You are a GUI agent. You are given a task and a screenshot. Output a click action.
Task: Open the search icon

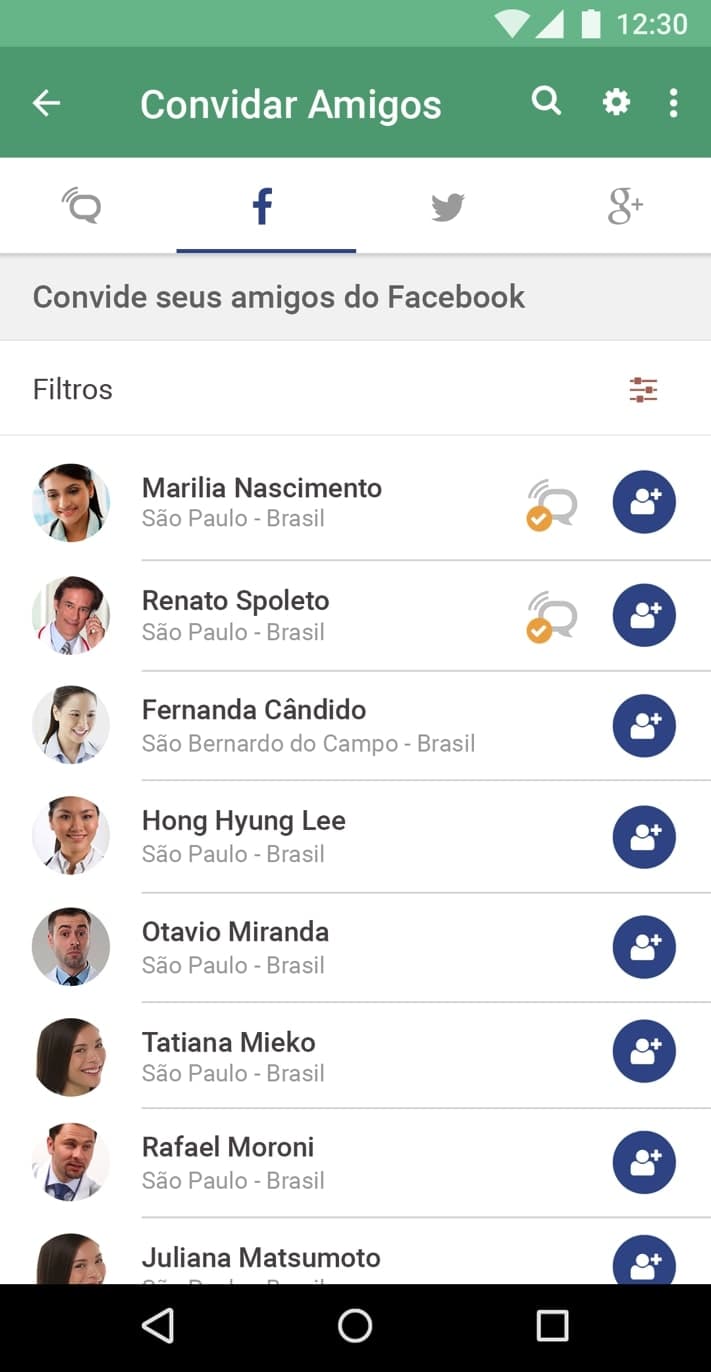click(546, 101)
